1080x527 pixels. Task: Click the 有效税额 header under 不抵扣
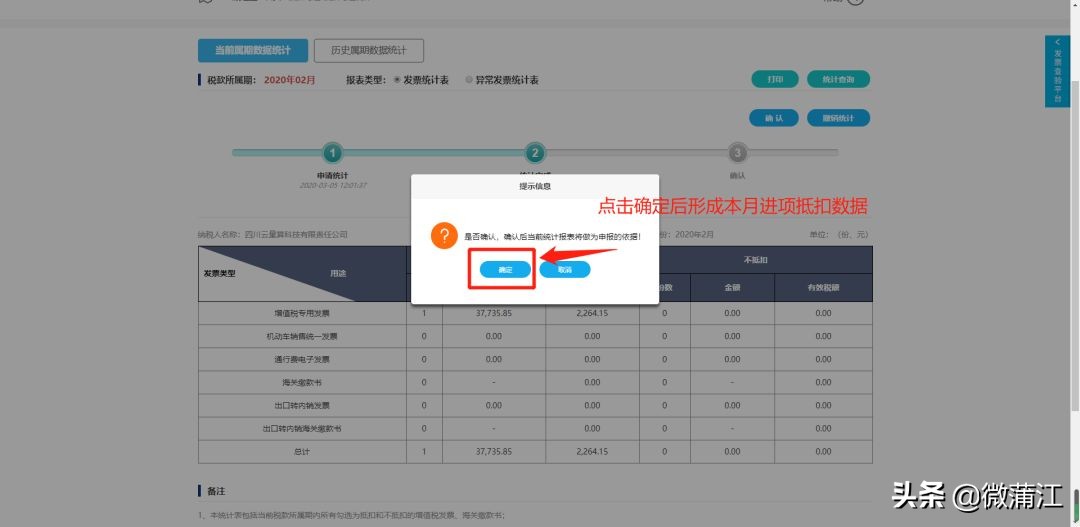coord(824,287)
